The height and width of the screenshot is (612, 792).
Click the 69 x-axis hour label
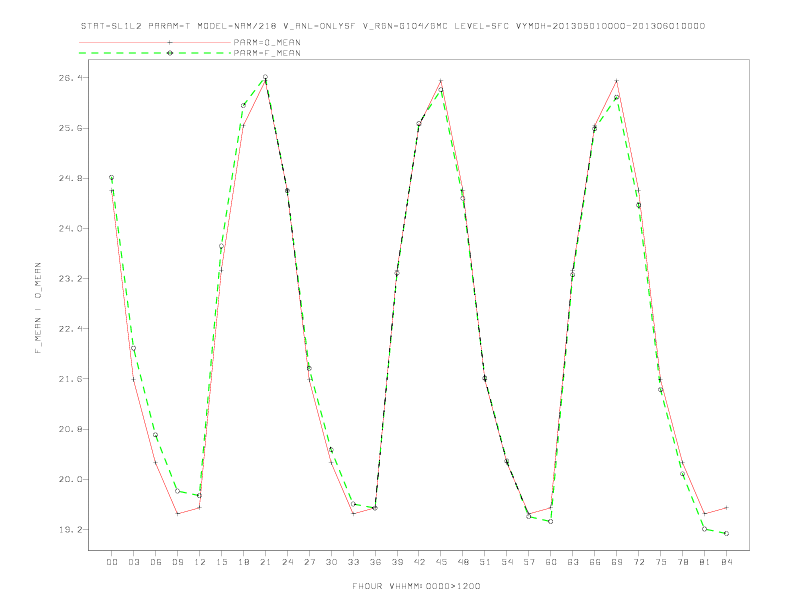617,562
